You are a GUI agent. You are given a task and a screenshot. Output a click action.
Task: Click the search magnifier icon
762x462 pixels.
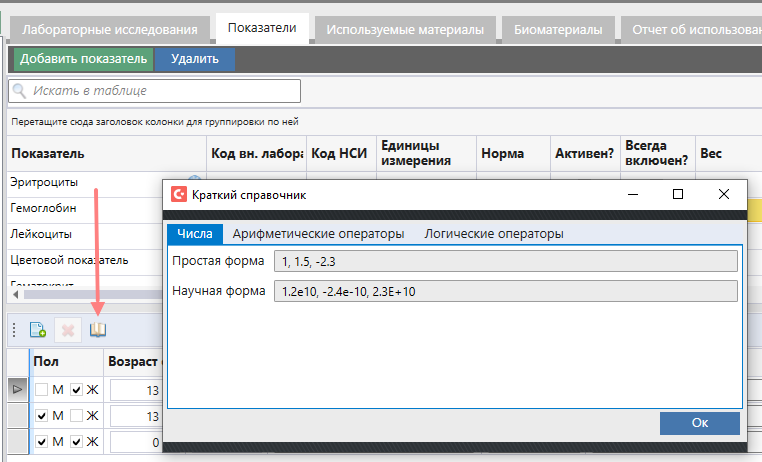tap(19, 91)
